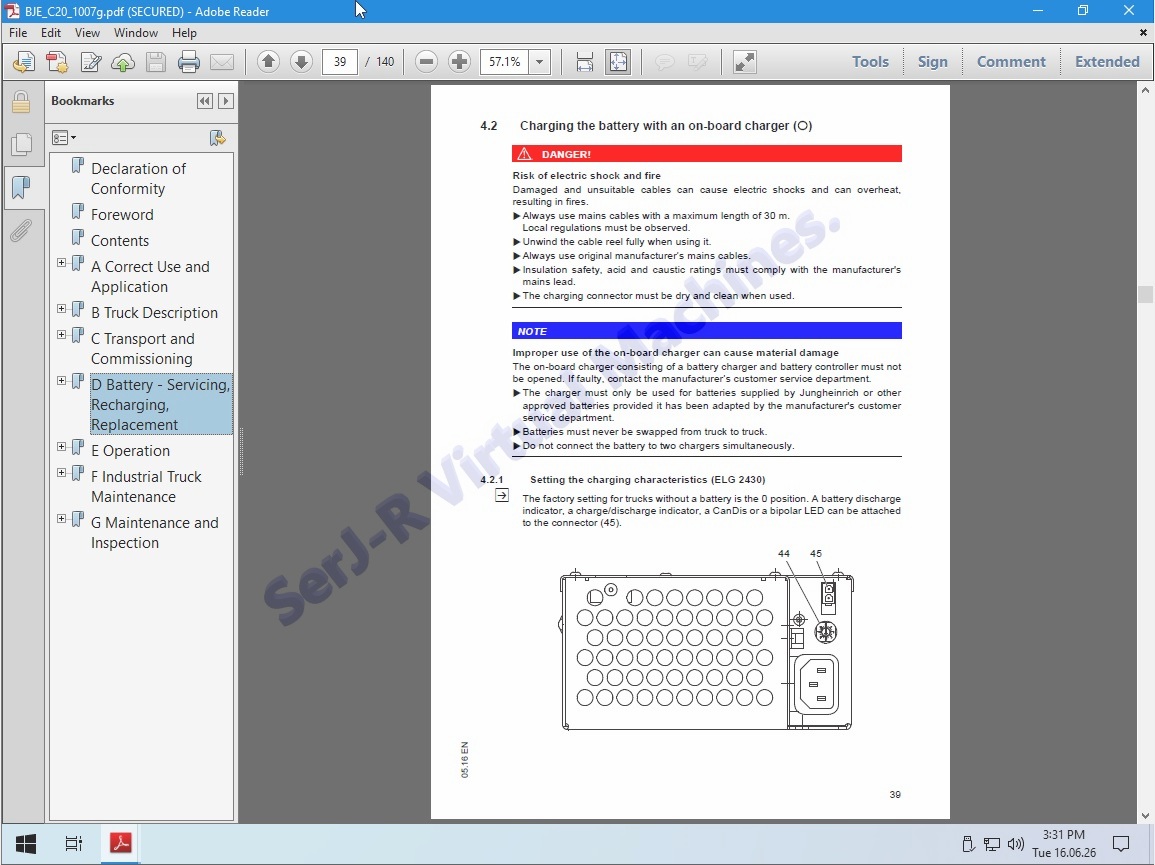1155x865 pixels.
Task: Collapse the Bookmarks panel double arrow
Action: pyautogui.click(x=205, y=101)
